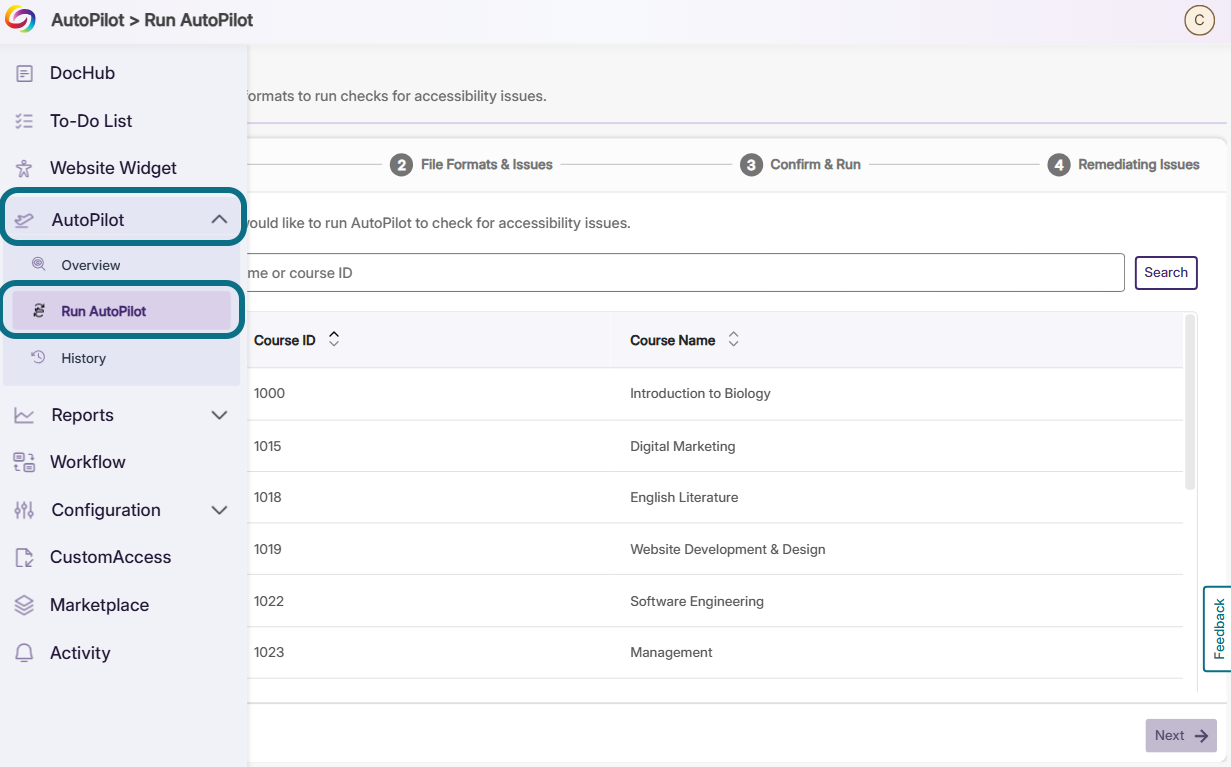
Task: Go to the File Formats & Issues step
Action: click(471, 165)
